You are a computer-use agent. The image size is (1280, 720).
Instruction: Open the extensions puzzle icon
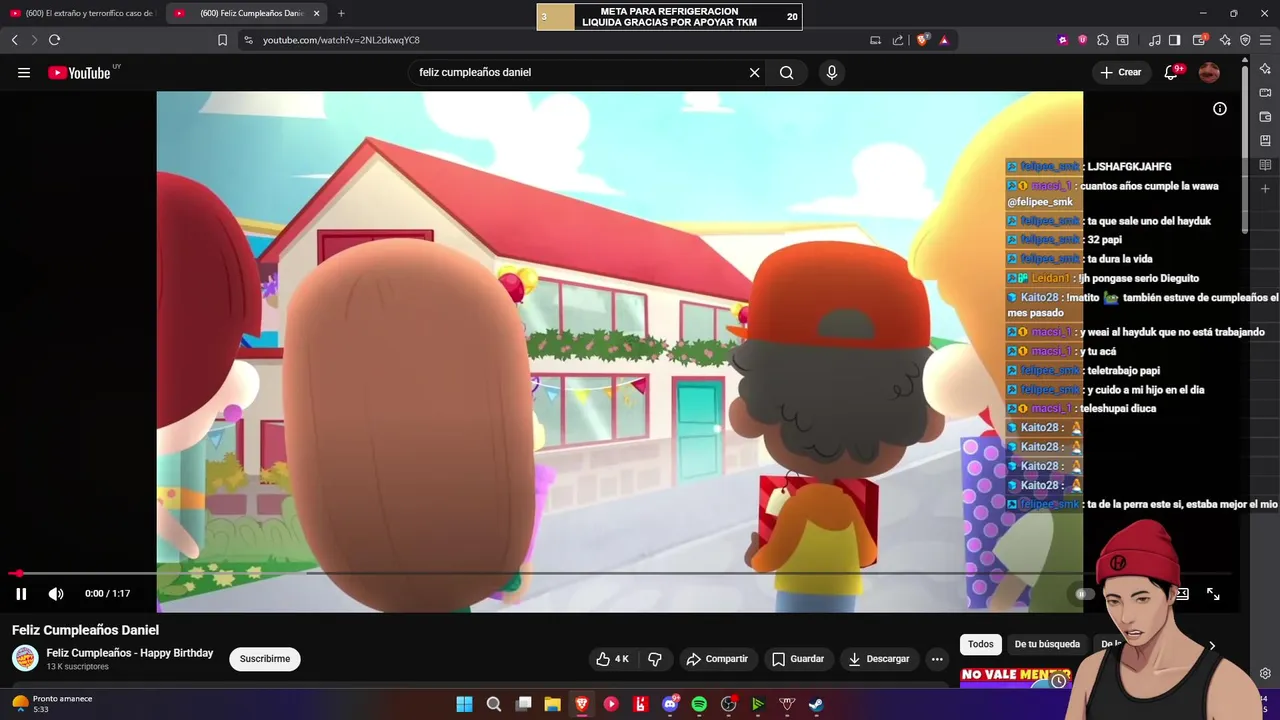coord(1102,40)
